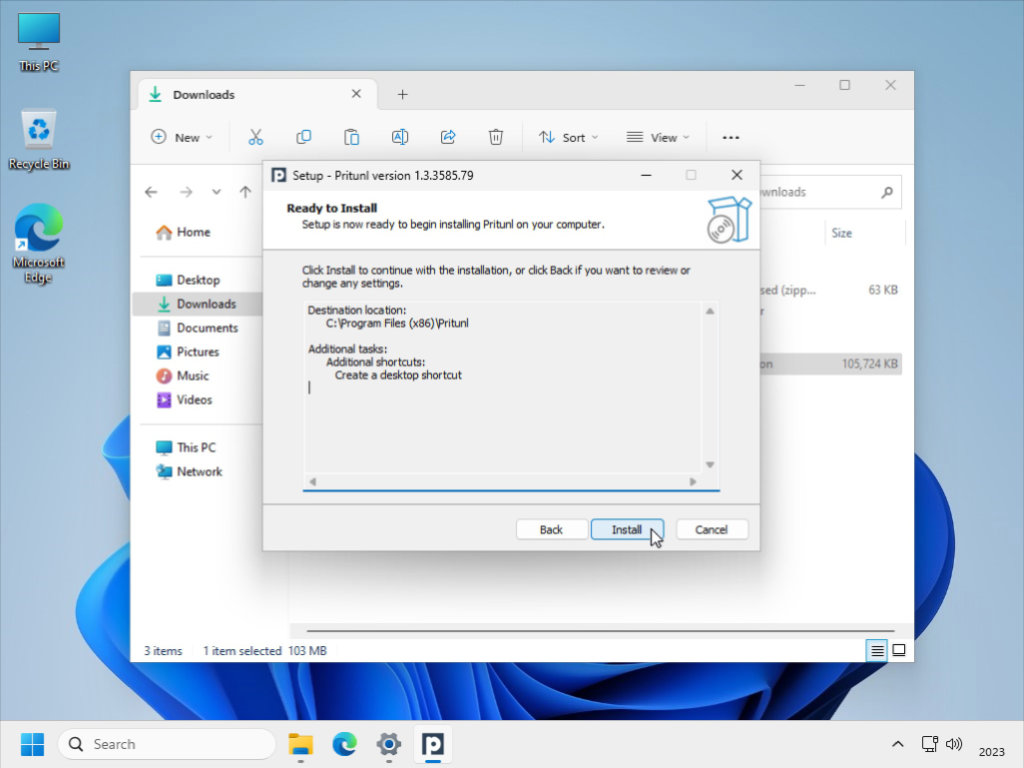Go back in Explorer navigation
The image size is (1024, 768).
point(152,192)
